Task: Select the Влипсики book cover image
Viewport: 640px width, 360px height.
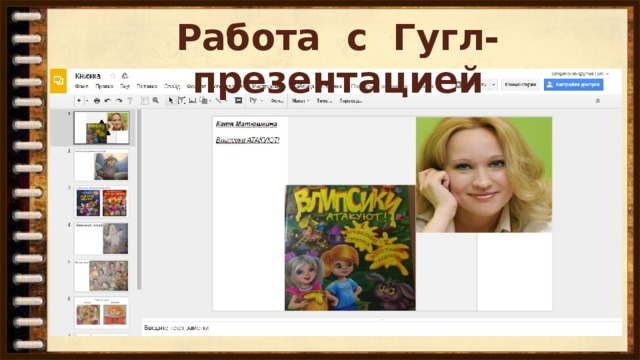Action: (x=350, y=248)
